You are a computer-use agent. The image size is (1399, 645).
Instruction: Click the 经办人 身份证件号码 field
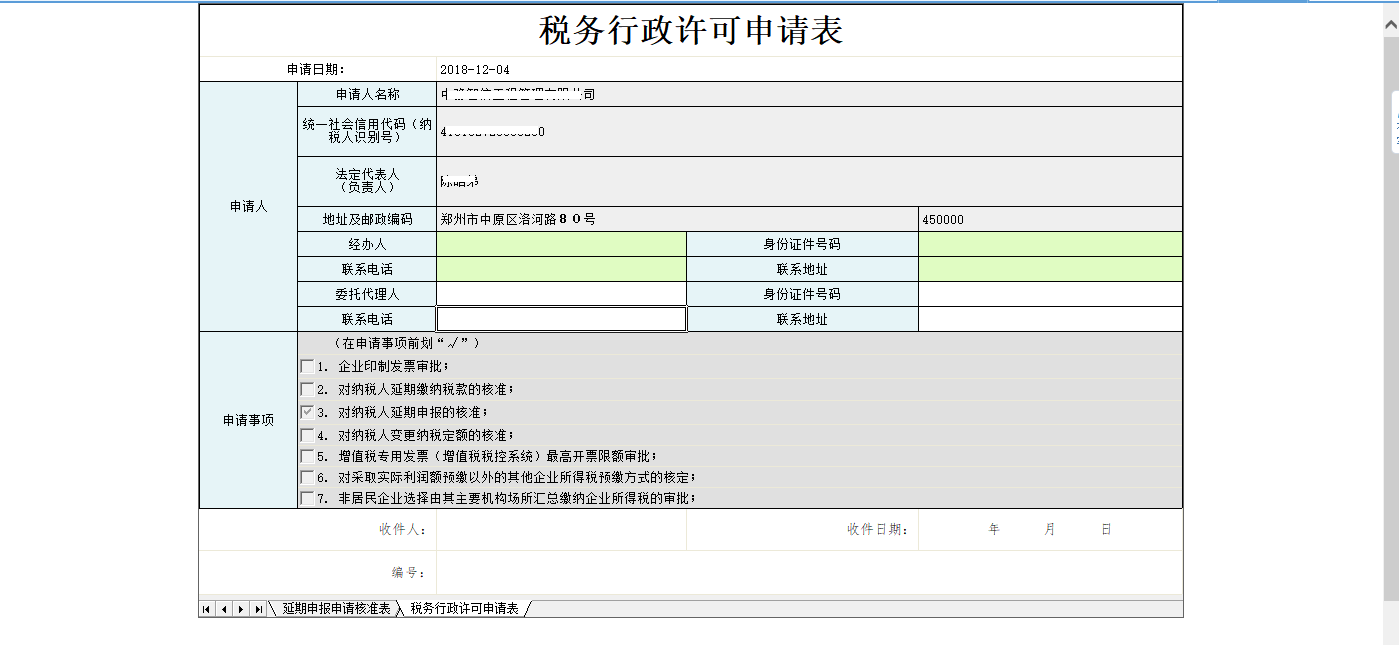pyautogui.click(x=1048, y=243)
